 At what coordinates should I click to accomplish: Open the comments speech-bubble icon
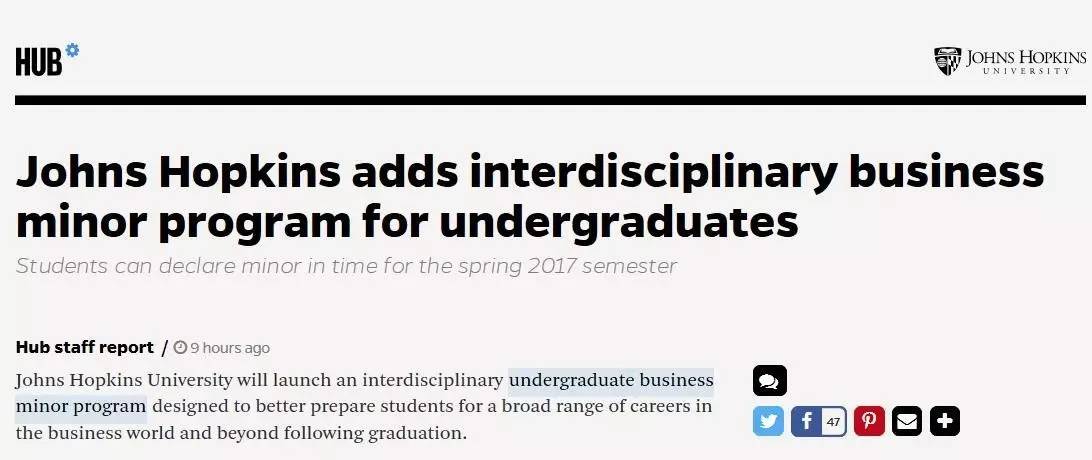pos(769,381)
